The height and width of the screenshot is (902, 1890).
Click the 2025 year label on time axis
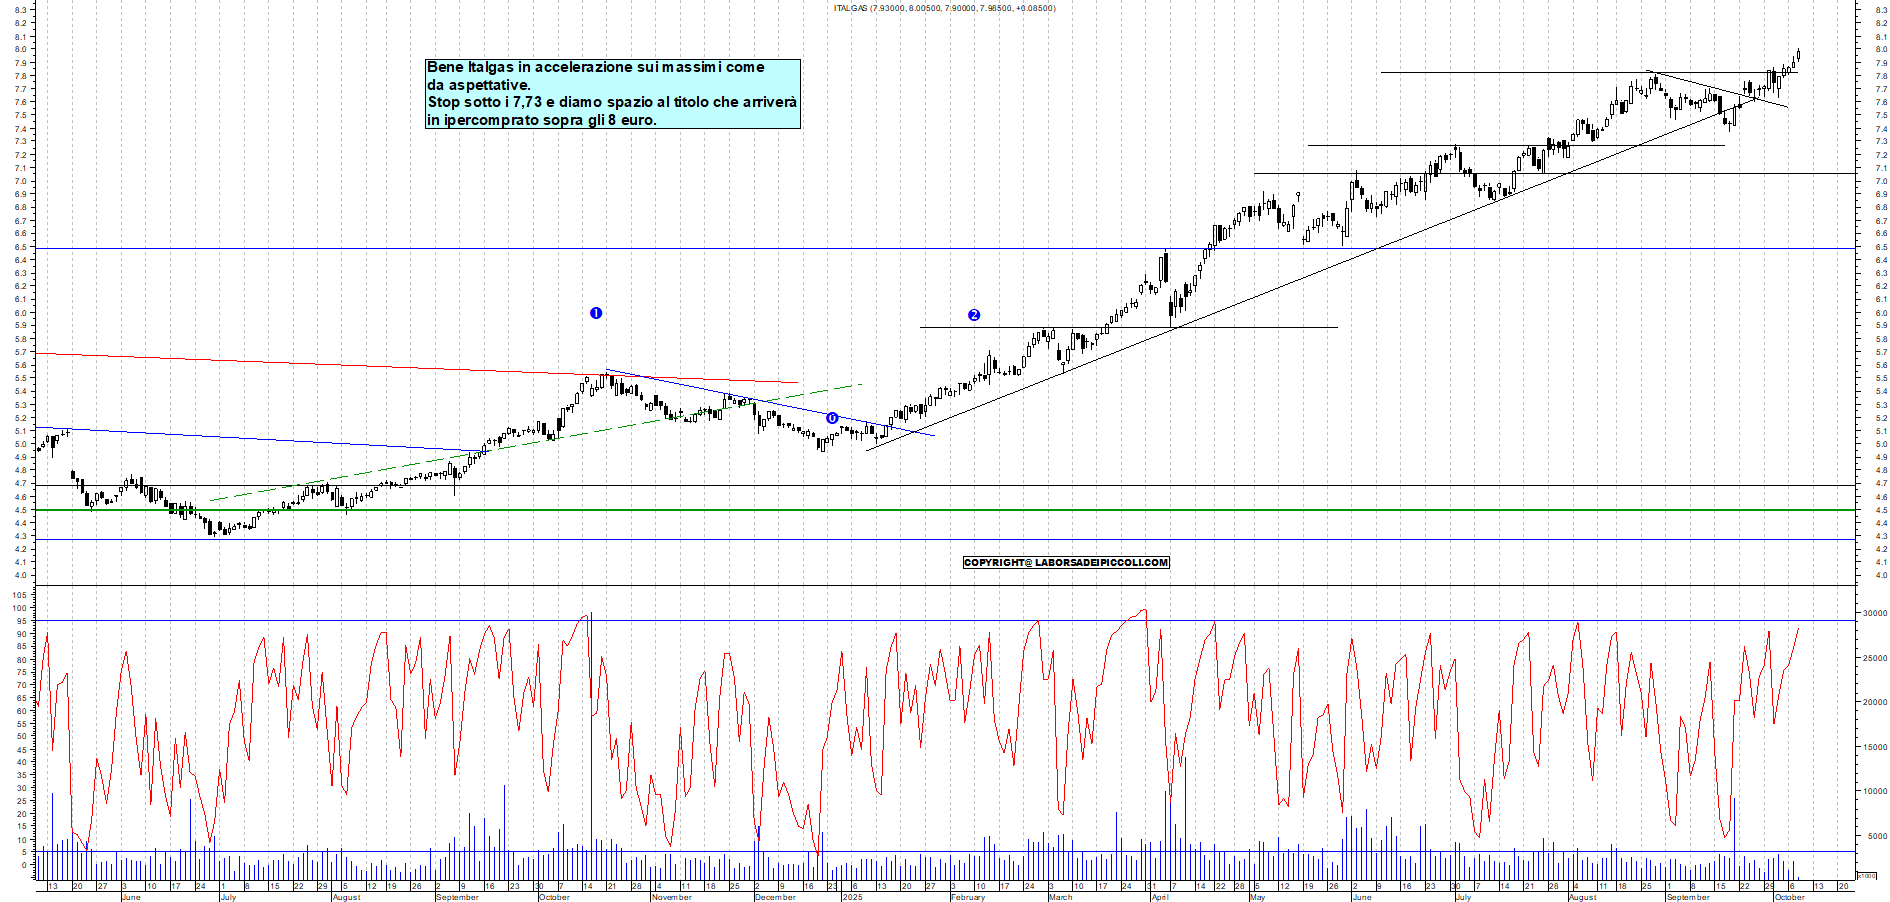tap(852, 897)
